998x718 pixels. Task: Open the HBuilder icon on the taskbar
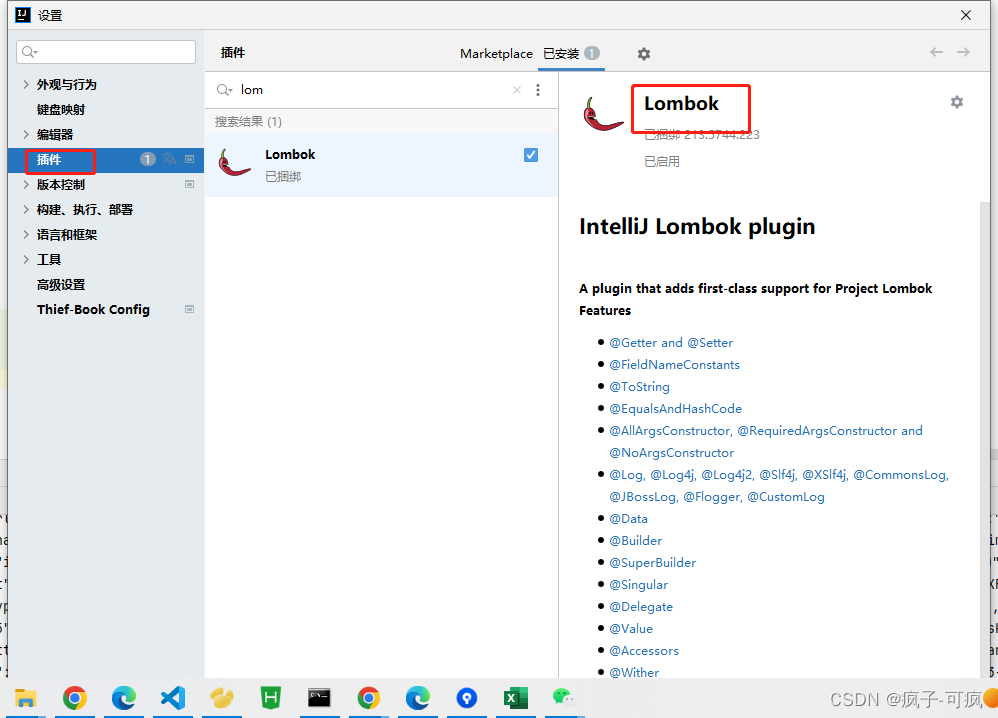coord(271,698)
